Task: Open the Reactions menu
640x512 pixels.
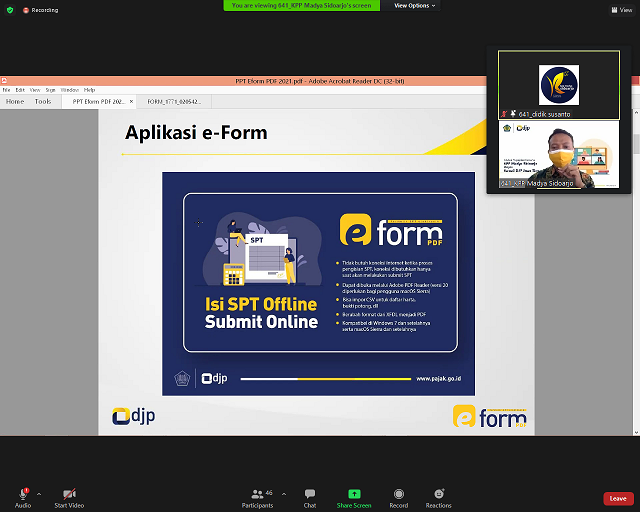Action: (438, 493)
